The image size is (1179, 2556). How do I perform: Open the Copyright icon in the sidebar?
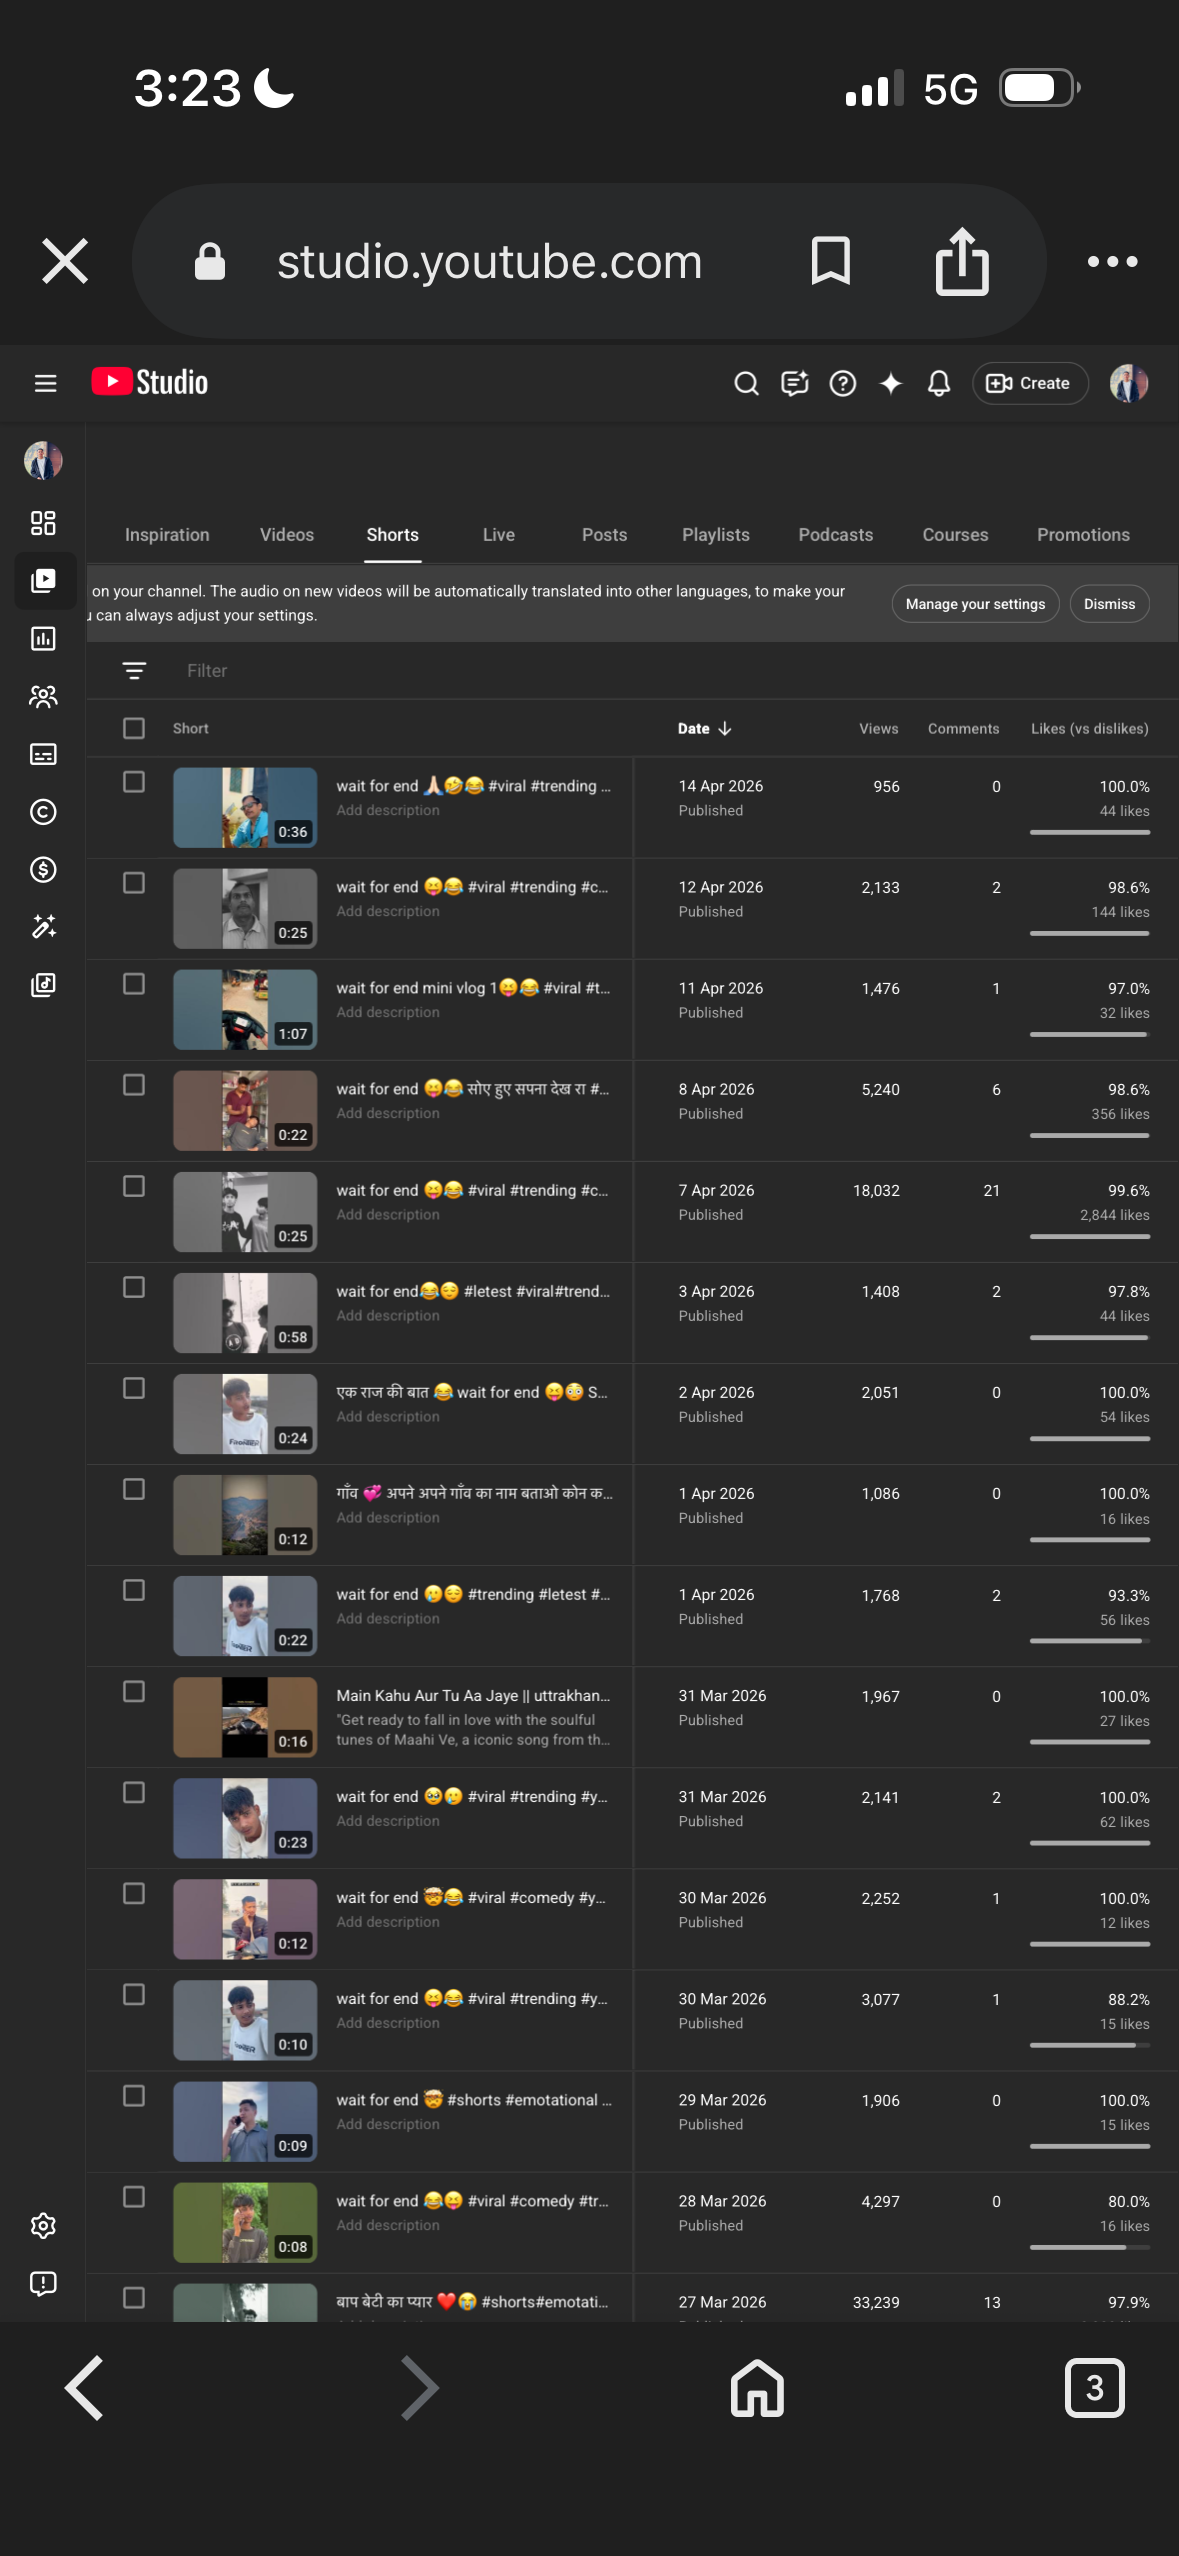pos(43,812)
